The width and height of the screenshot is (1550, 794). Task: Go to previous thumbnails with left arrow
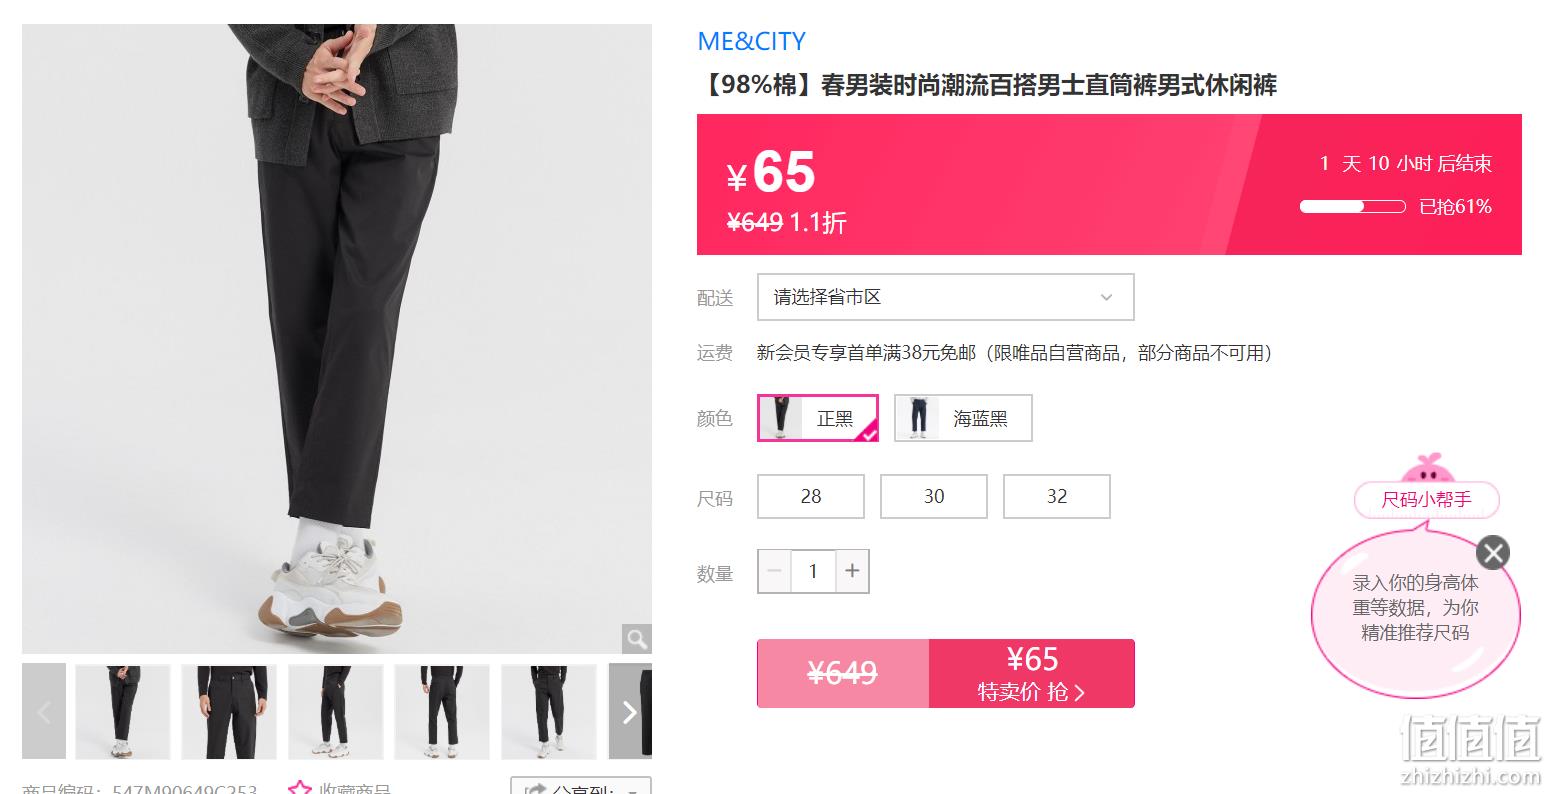click(44, 712)
